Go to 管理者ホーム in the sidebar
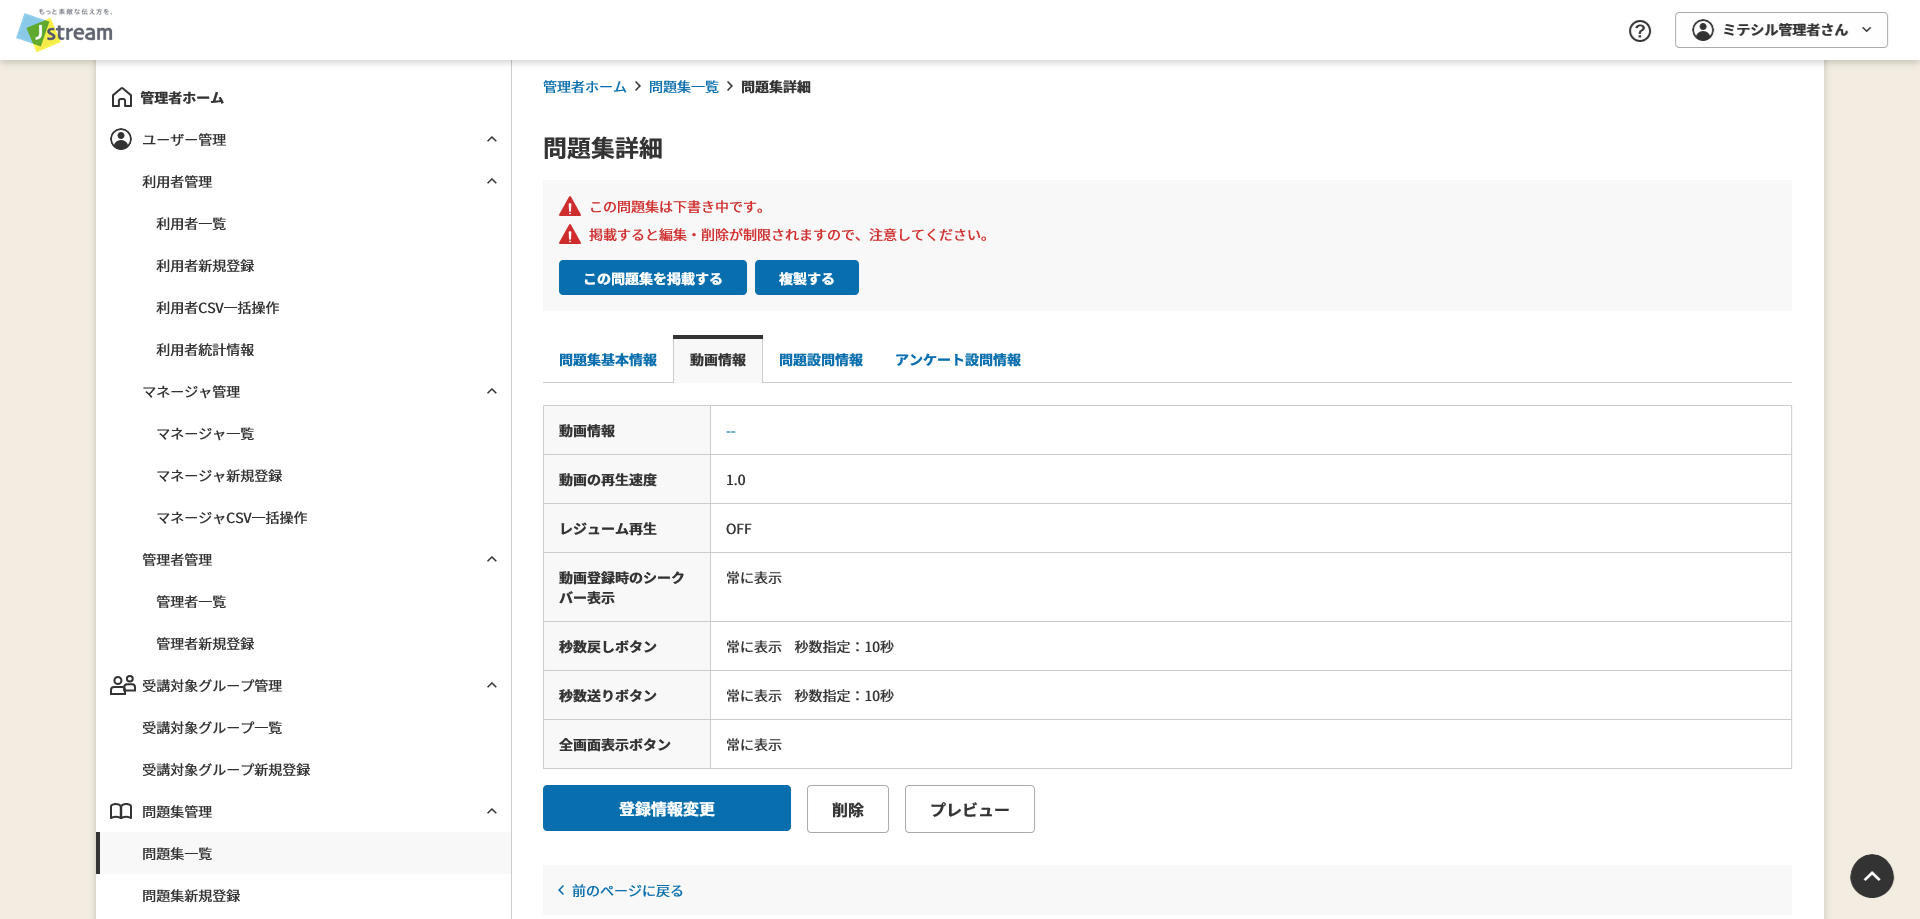This screenshot has height=919, width=1920. click(x=182, y=98)
